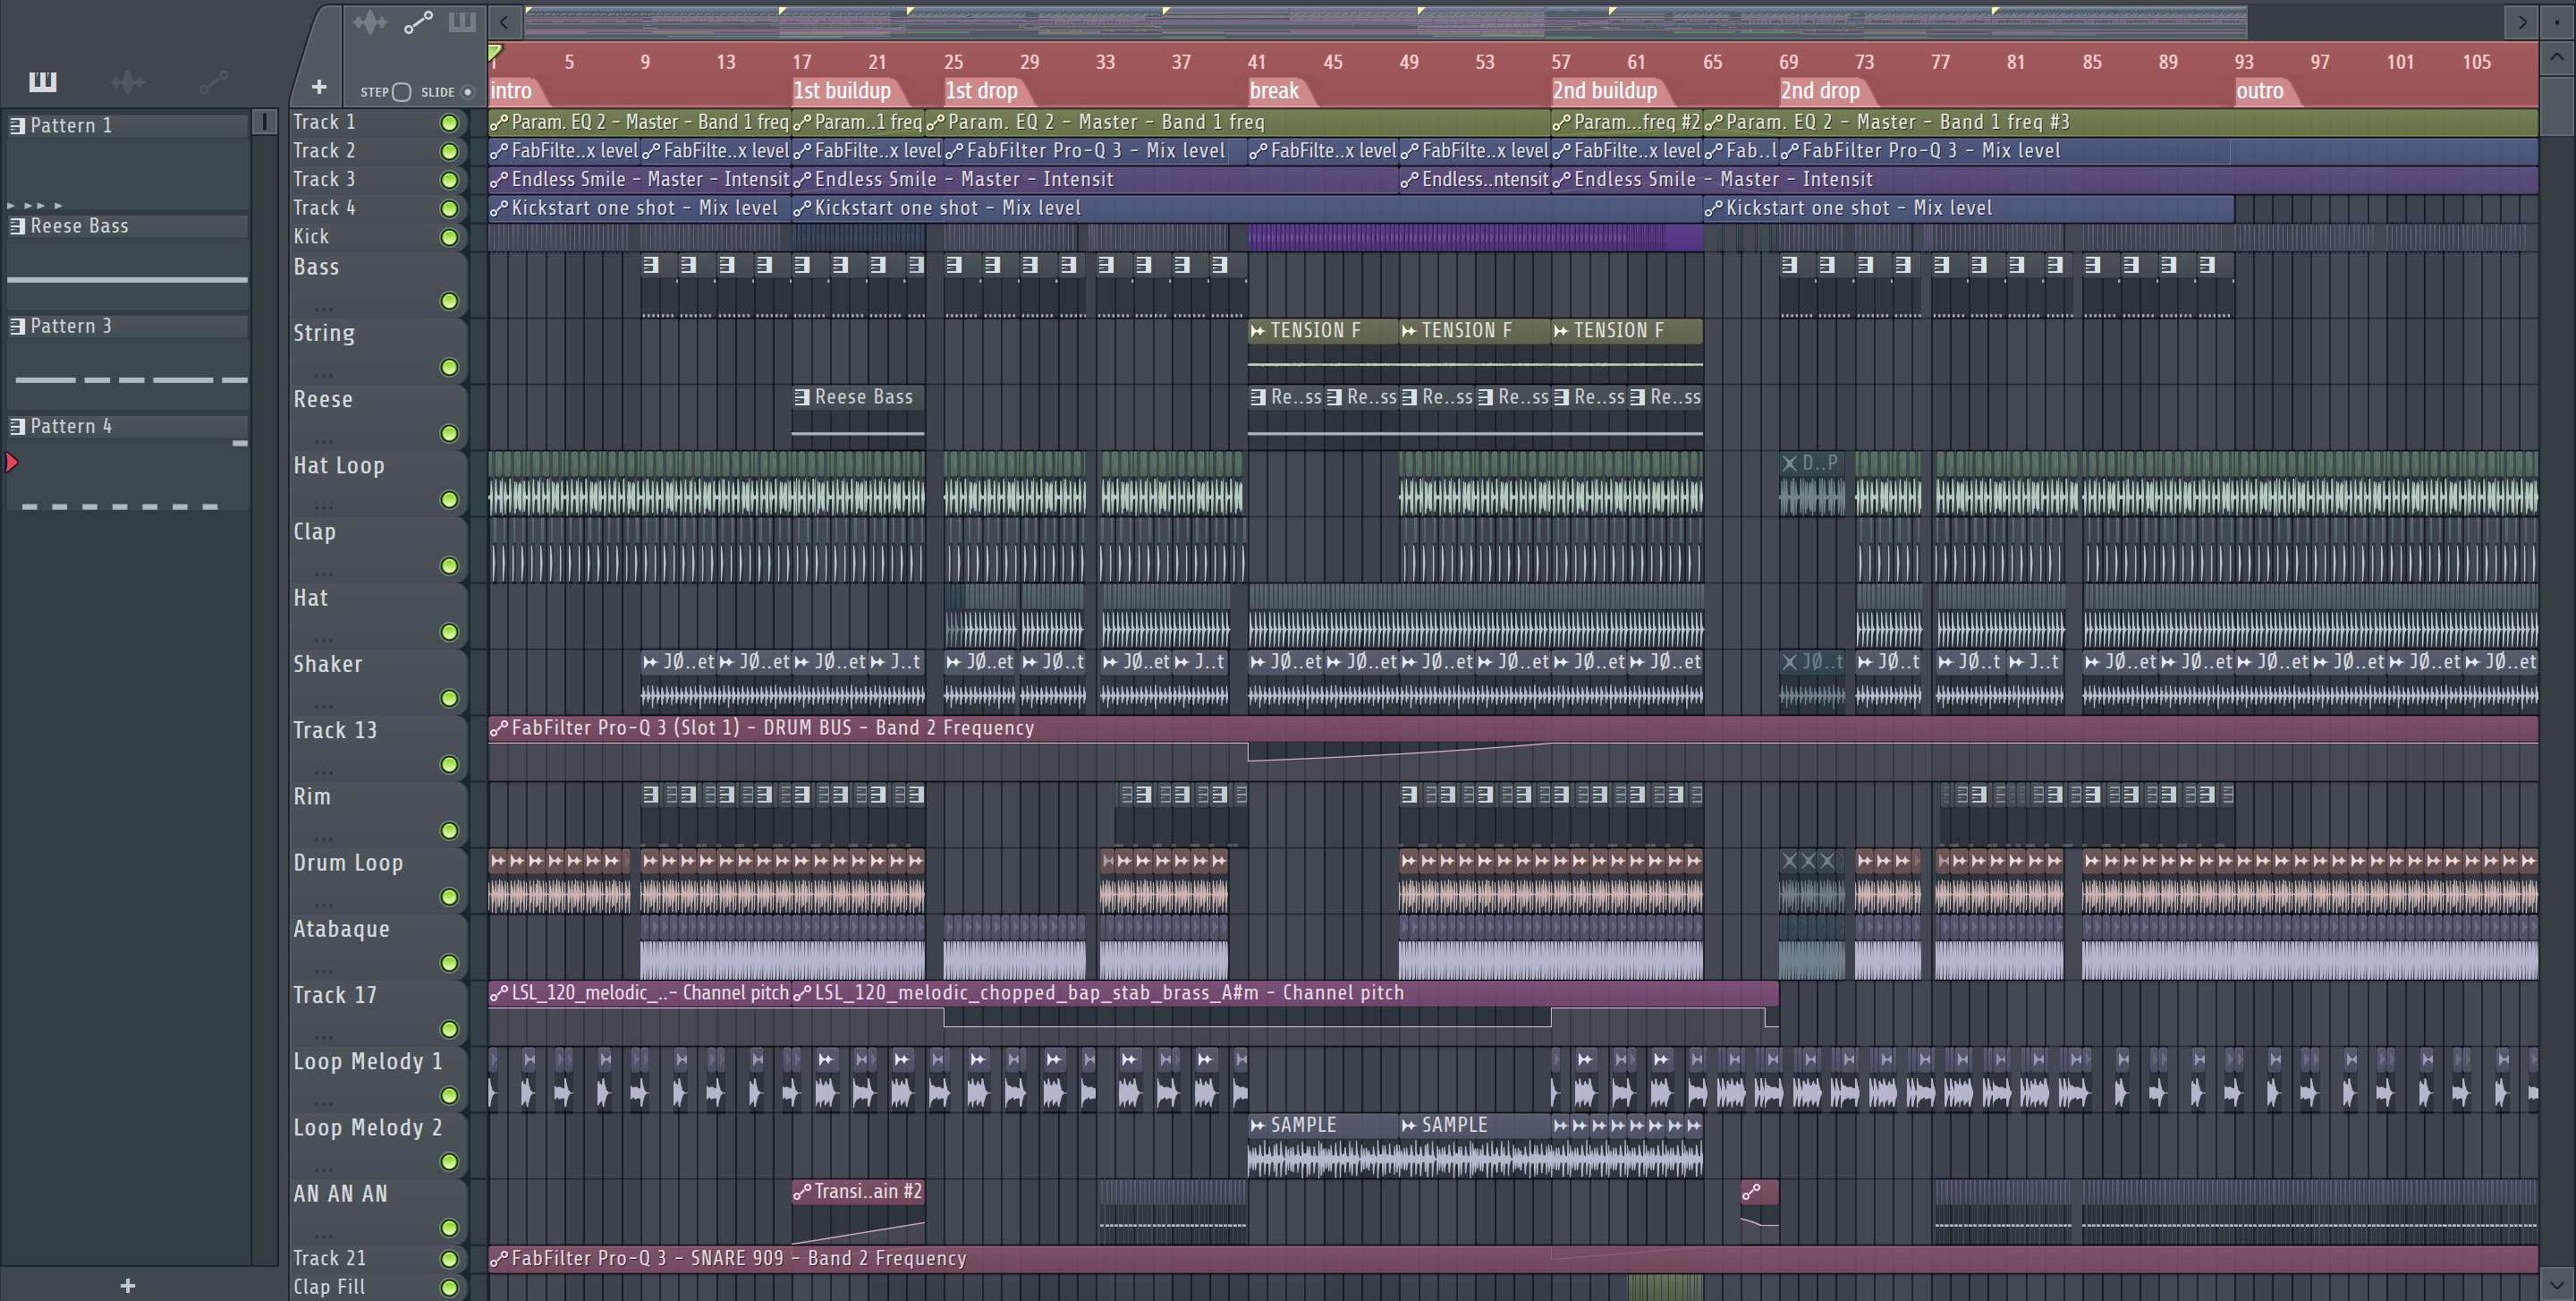
Task: Jump to the 2nd buildup marker
Action: (1605, 92)
